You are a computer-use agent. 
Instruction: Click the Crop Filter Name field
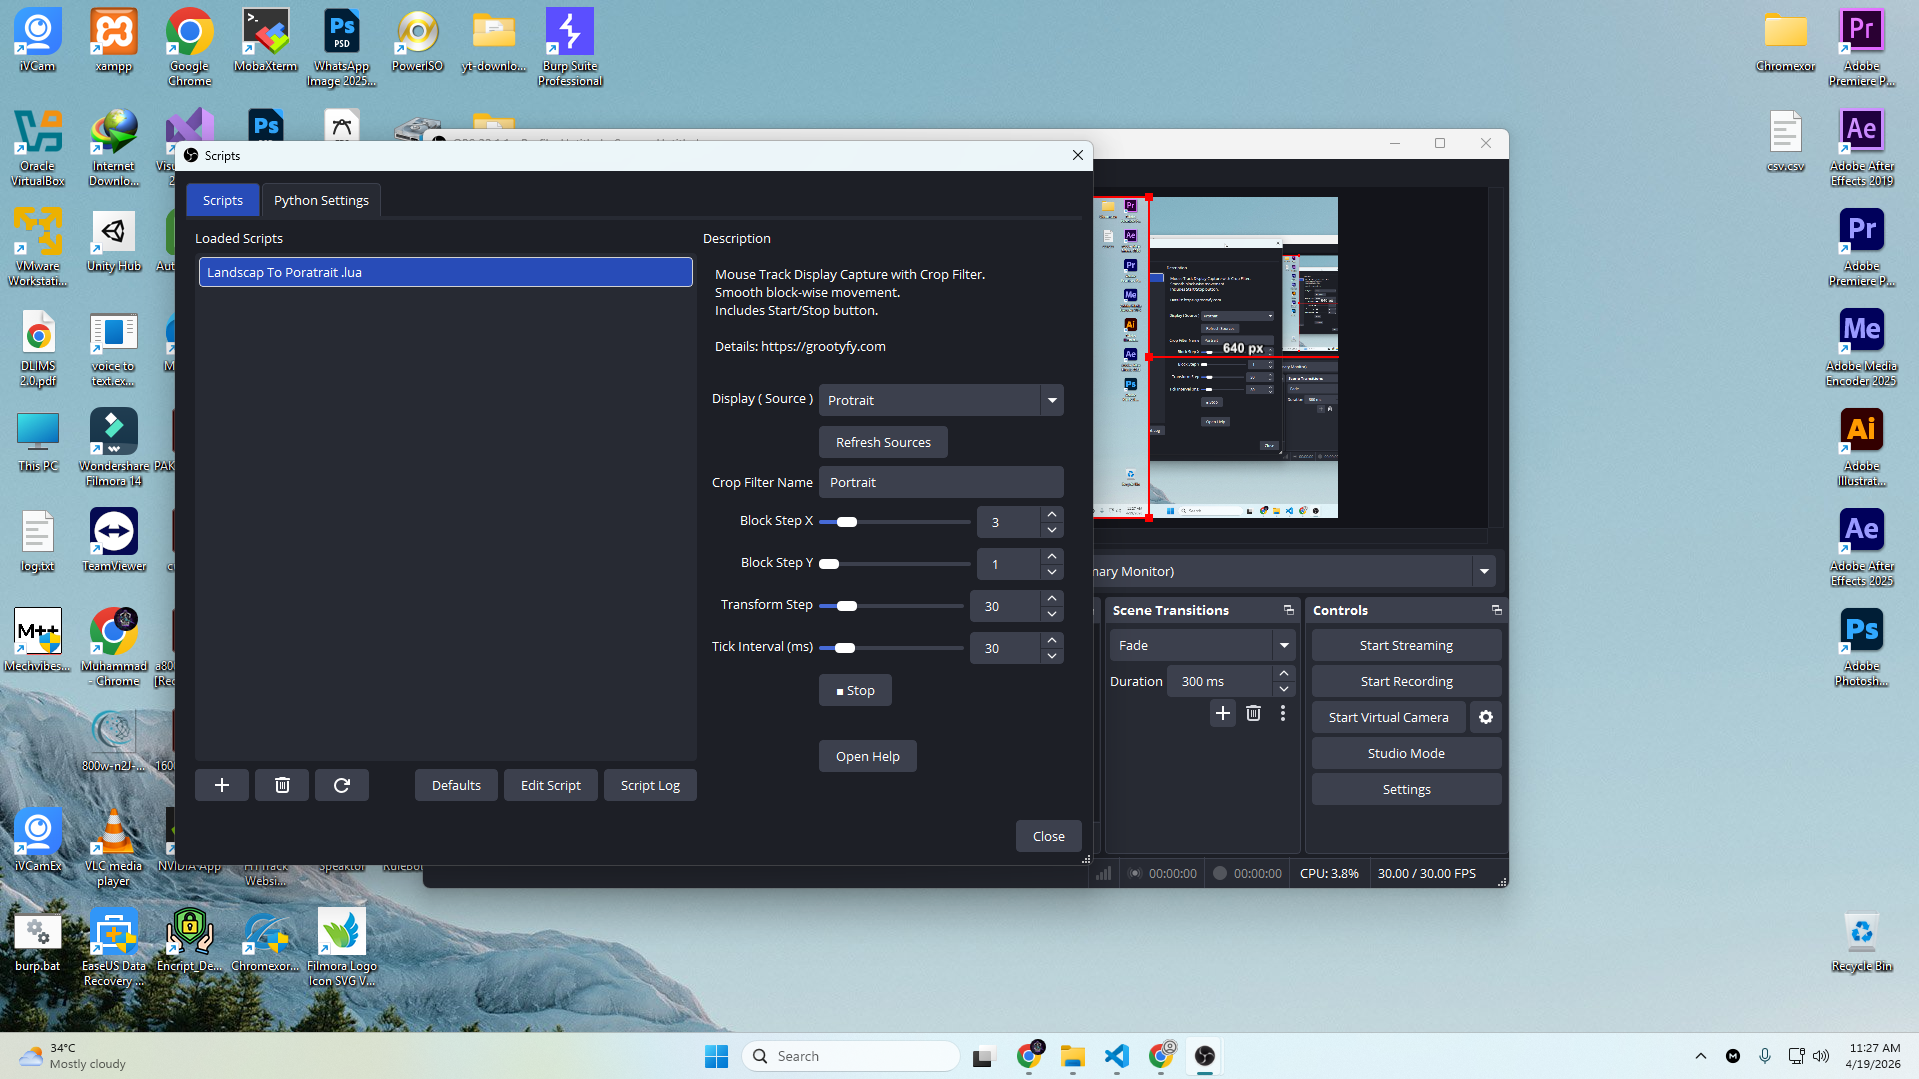[940, 482]
